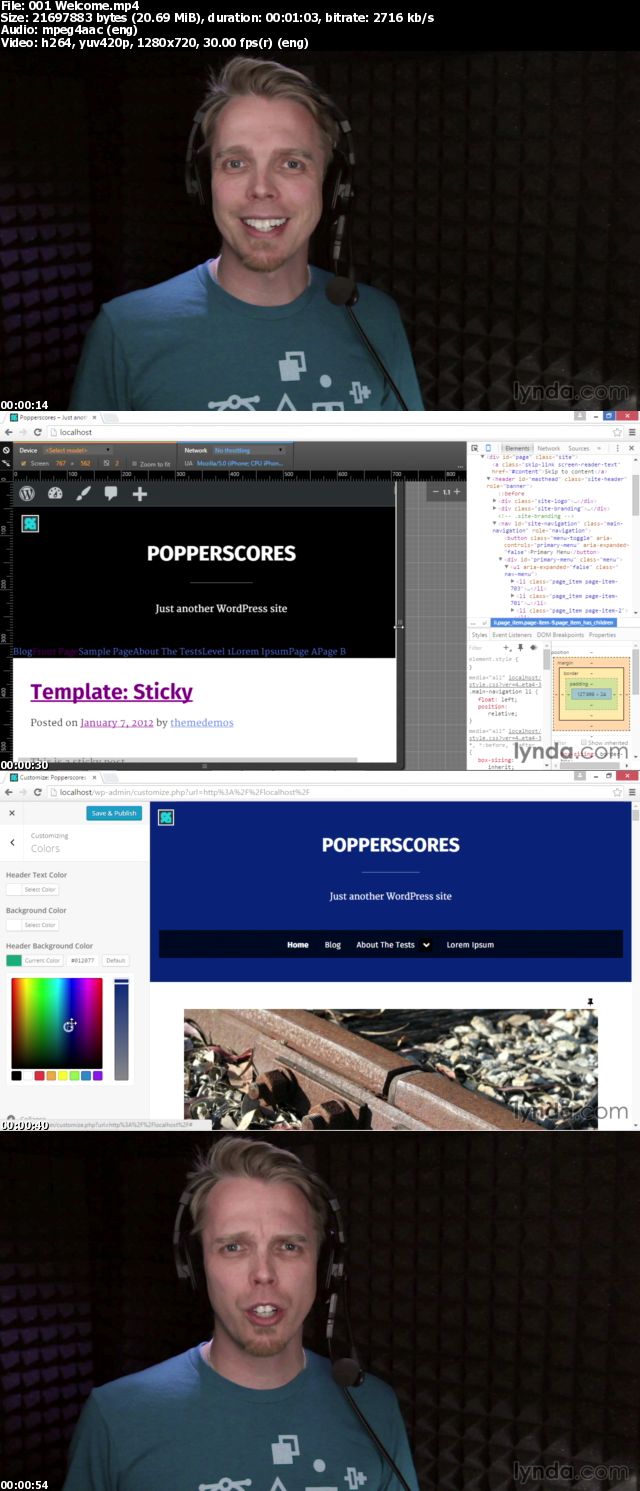The height and width of the screenshot is (1491, 640).
Task: Go back from the Colors section
Action: point(12,842)
